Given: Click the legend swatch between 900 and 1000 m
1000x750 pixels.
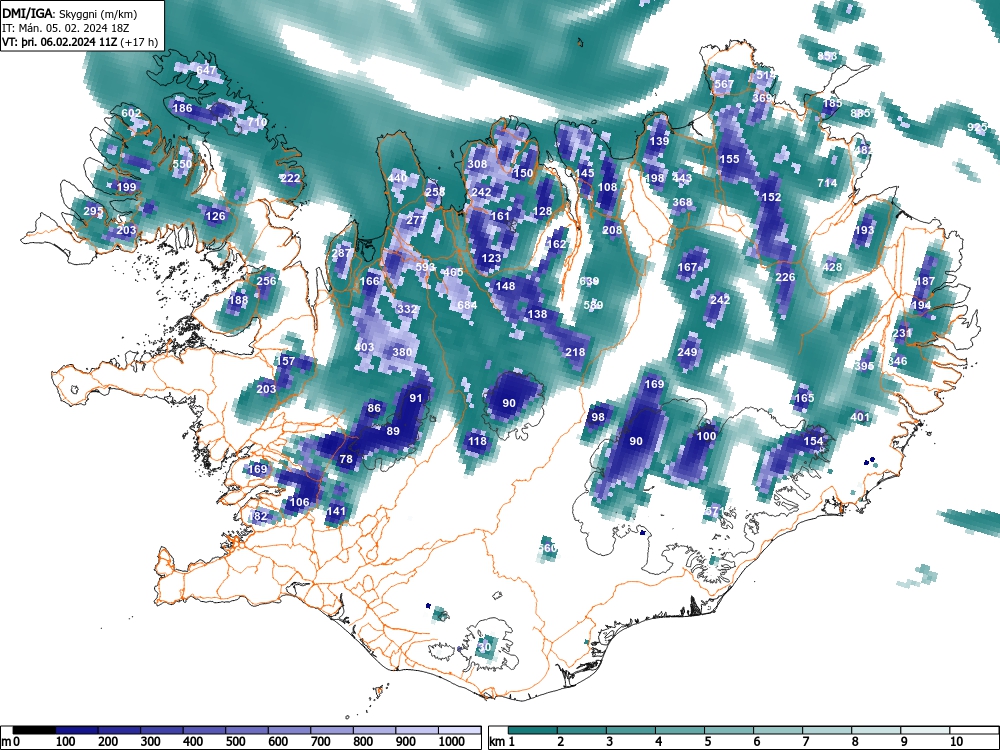Looking at the screenshot, I should click(x=417, y=730).
